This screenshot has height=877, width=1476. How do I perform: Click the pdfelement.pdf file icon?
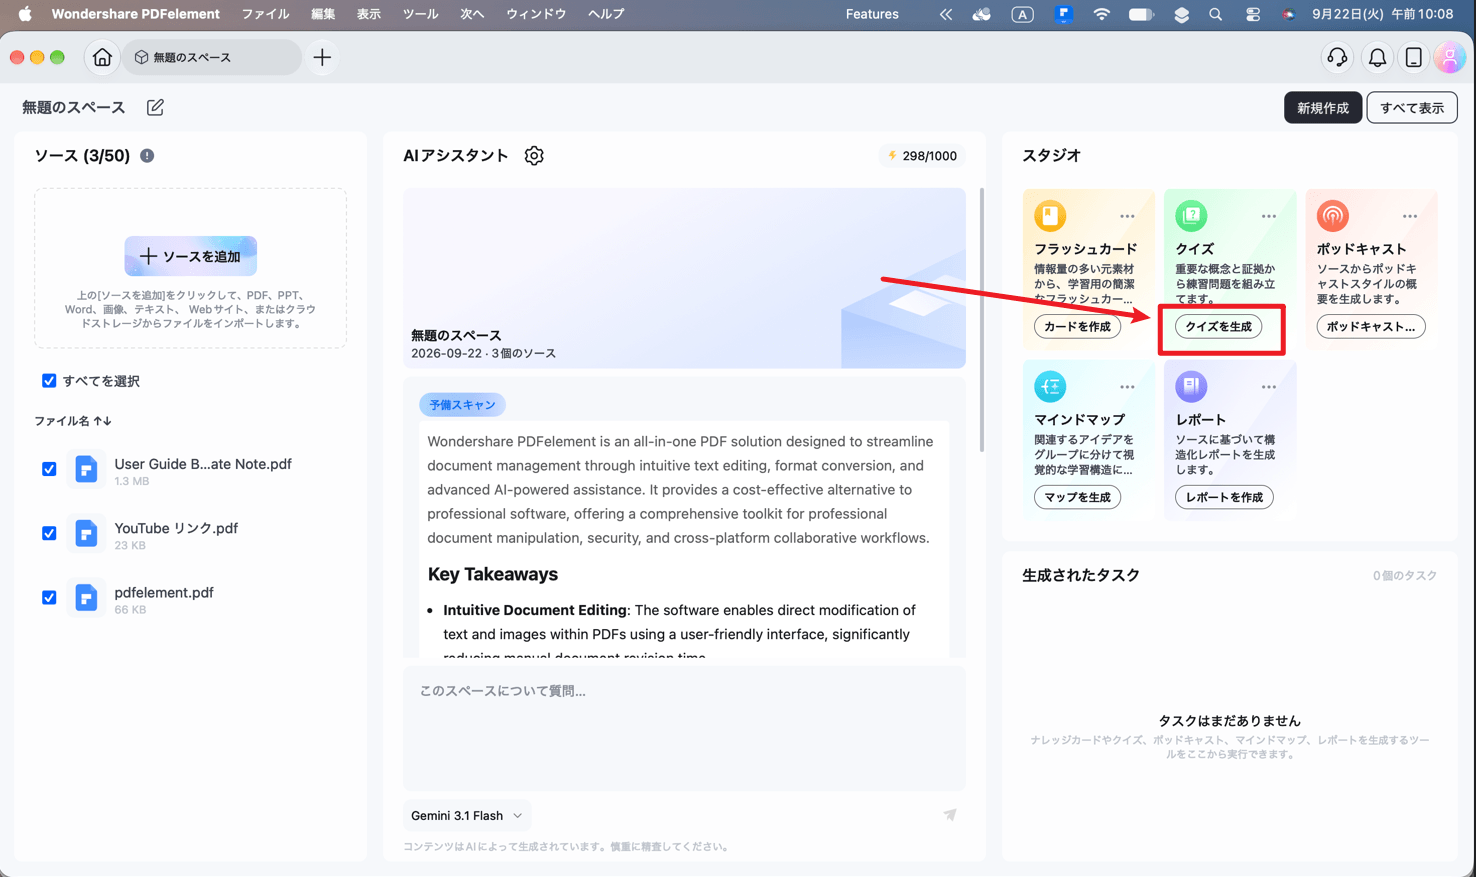(86, 597)
